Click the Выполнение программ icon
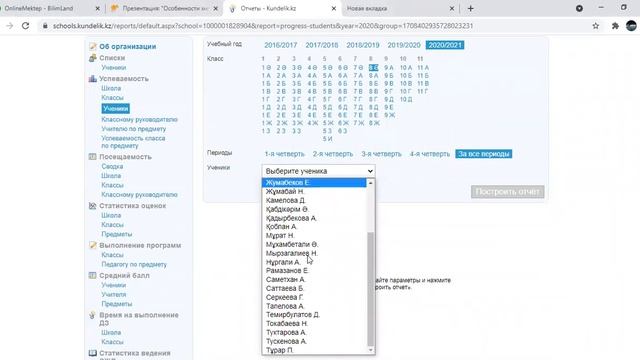The height and width of the screenshot is (360, 640). [93, 245]
